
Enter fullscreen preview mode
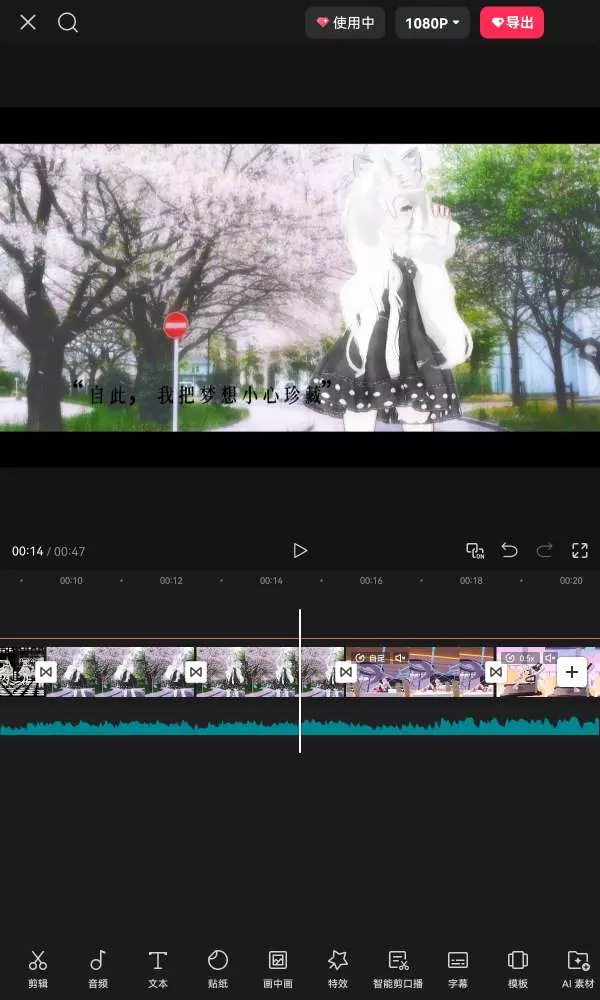pos(580,550)
